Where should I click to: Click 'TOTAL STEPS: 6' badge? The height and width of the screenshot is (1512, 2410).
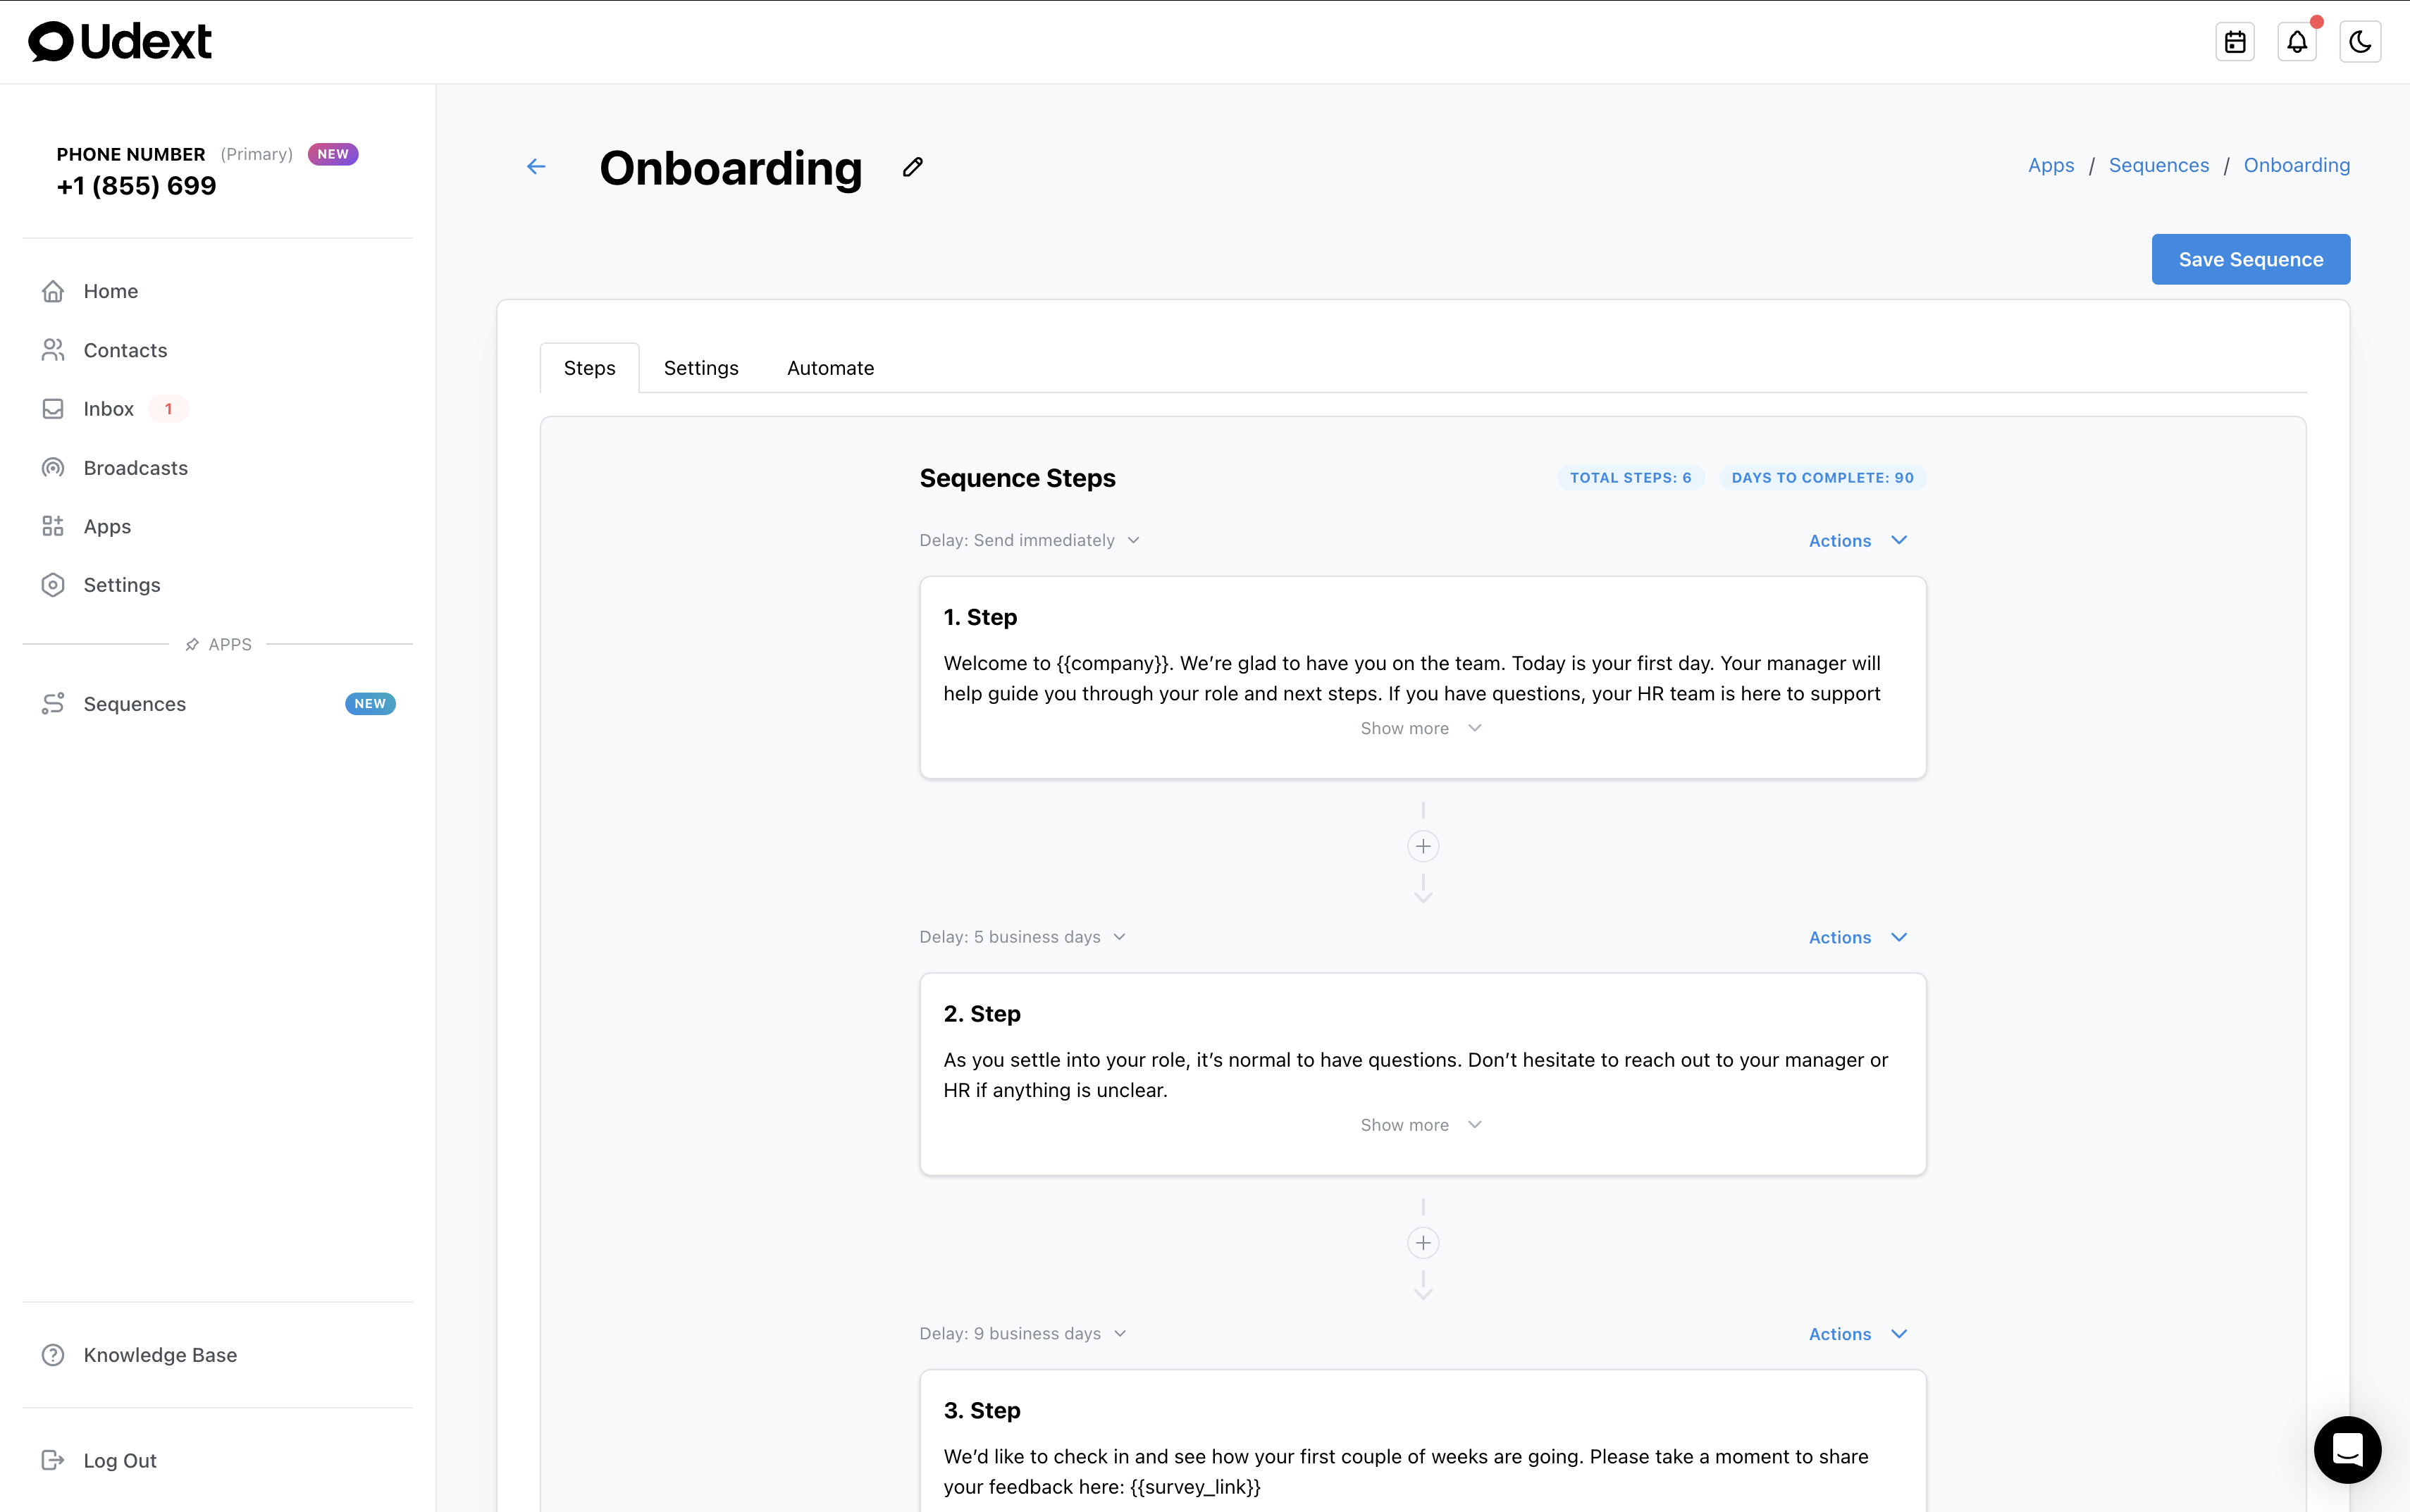[1630, 478]
